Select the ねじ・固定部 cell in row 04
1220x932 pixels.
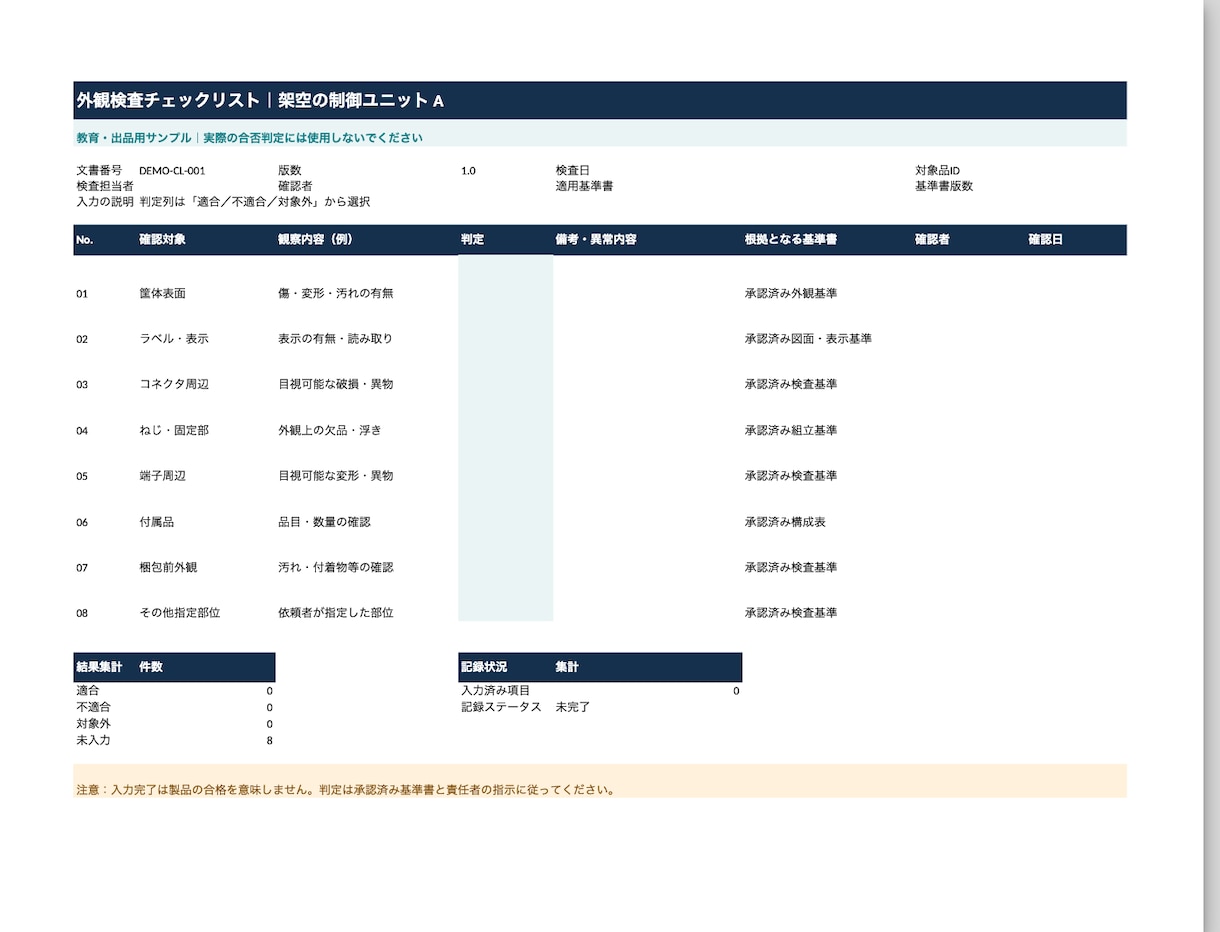pos(174,430)
